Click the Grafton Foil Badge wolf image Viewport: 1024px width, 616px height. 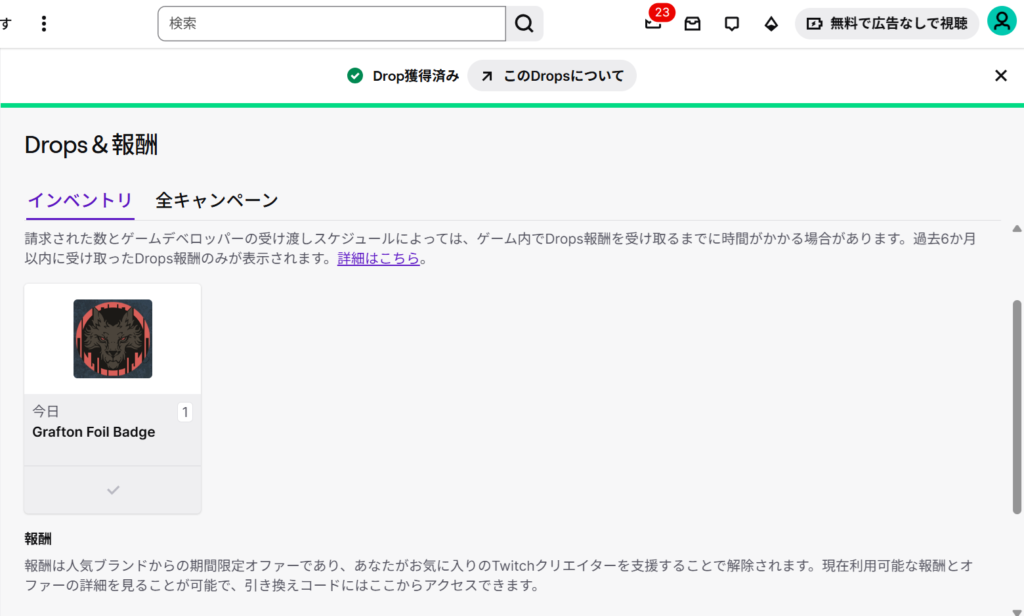(x=113, y=338)
